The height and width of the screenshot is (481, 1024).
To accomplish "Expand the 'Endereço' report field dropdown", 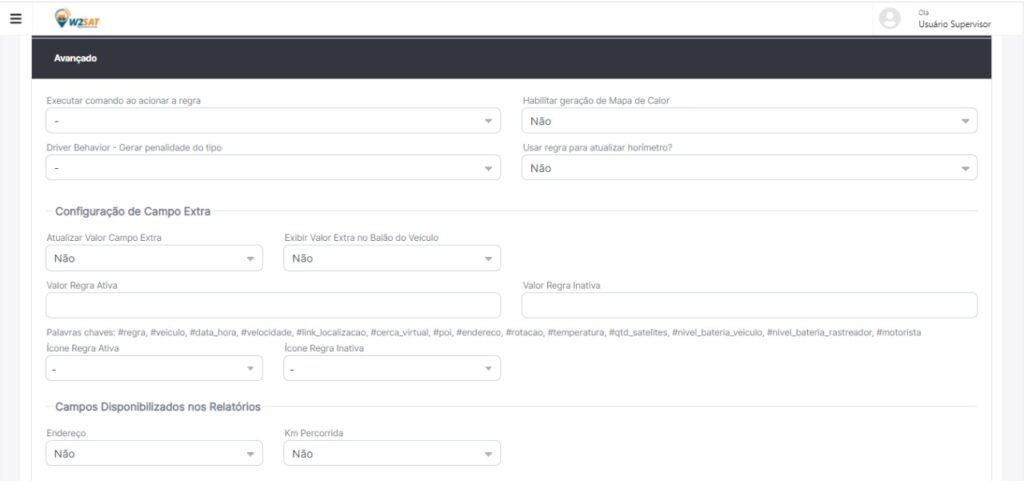I will [x=153, y=454].
